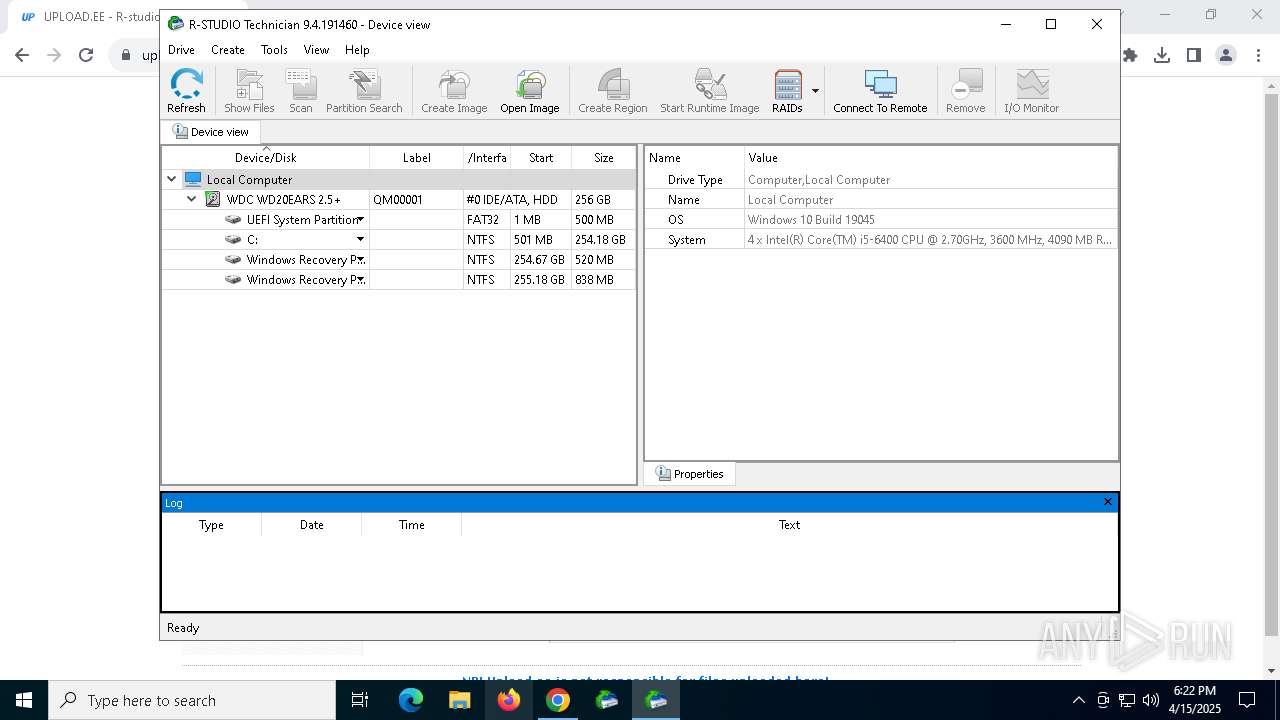The image size is (1280, 720).
Task: Click the Scan toolbar icon
Action: point(301,91)
